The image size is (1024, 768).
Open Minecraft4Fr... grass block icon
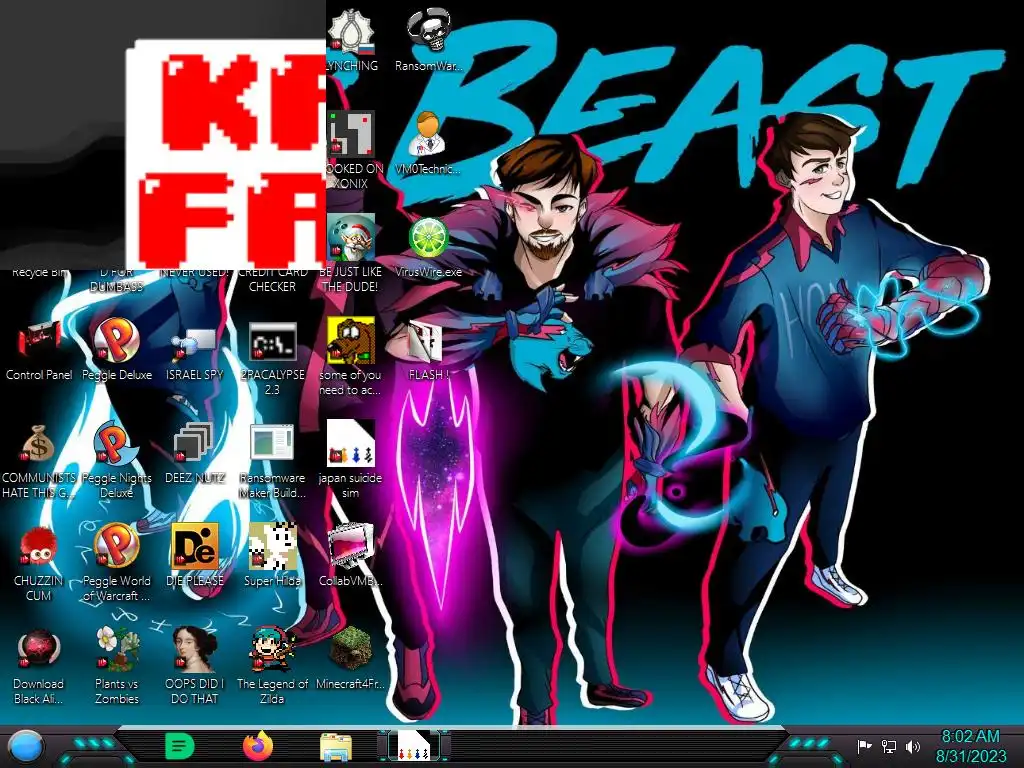[x=351, y=649]
